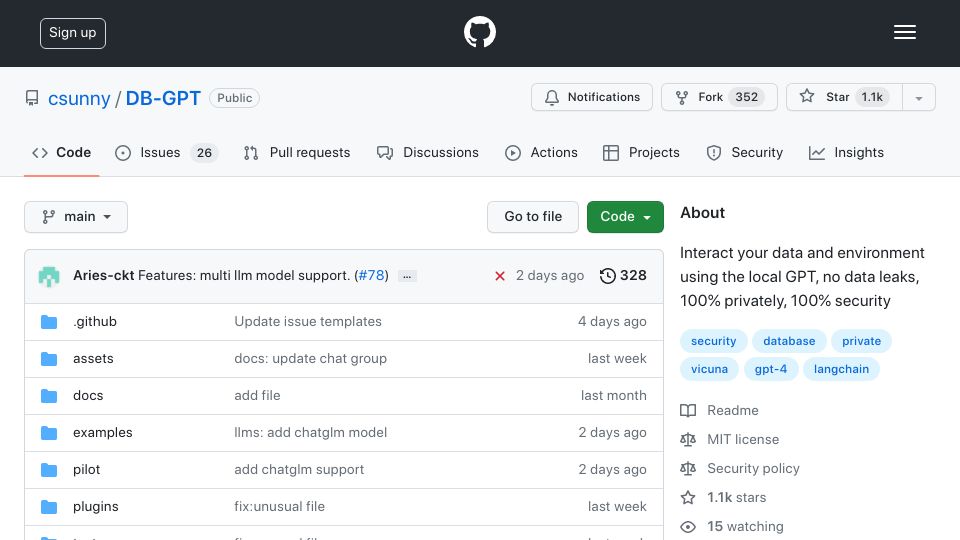Click the GitHub Octocat logo
Screen dimensions: 960x540
479,32
